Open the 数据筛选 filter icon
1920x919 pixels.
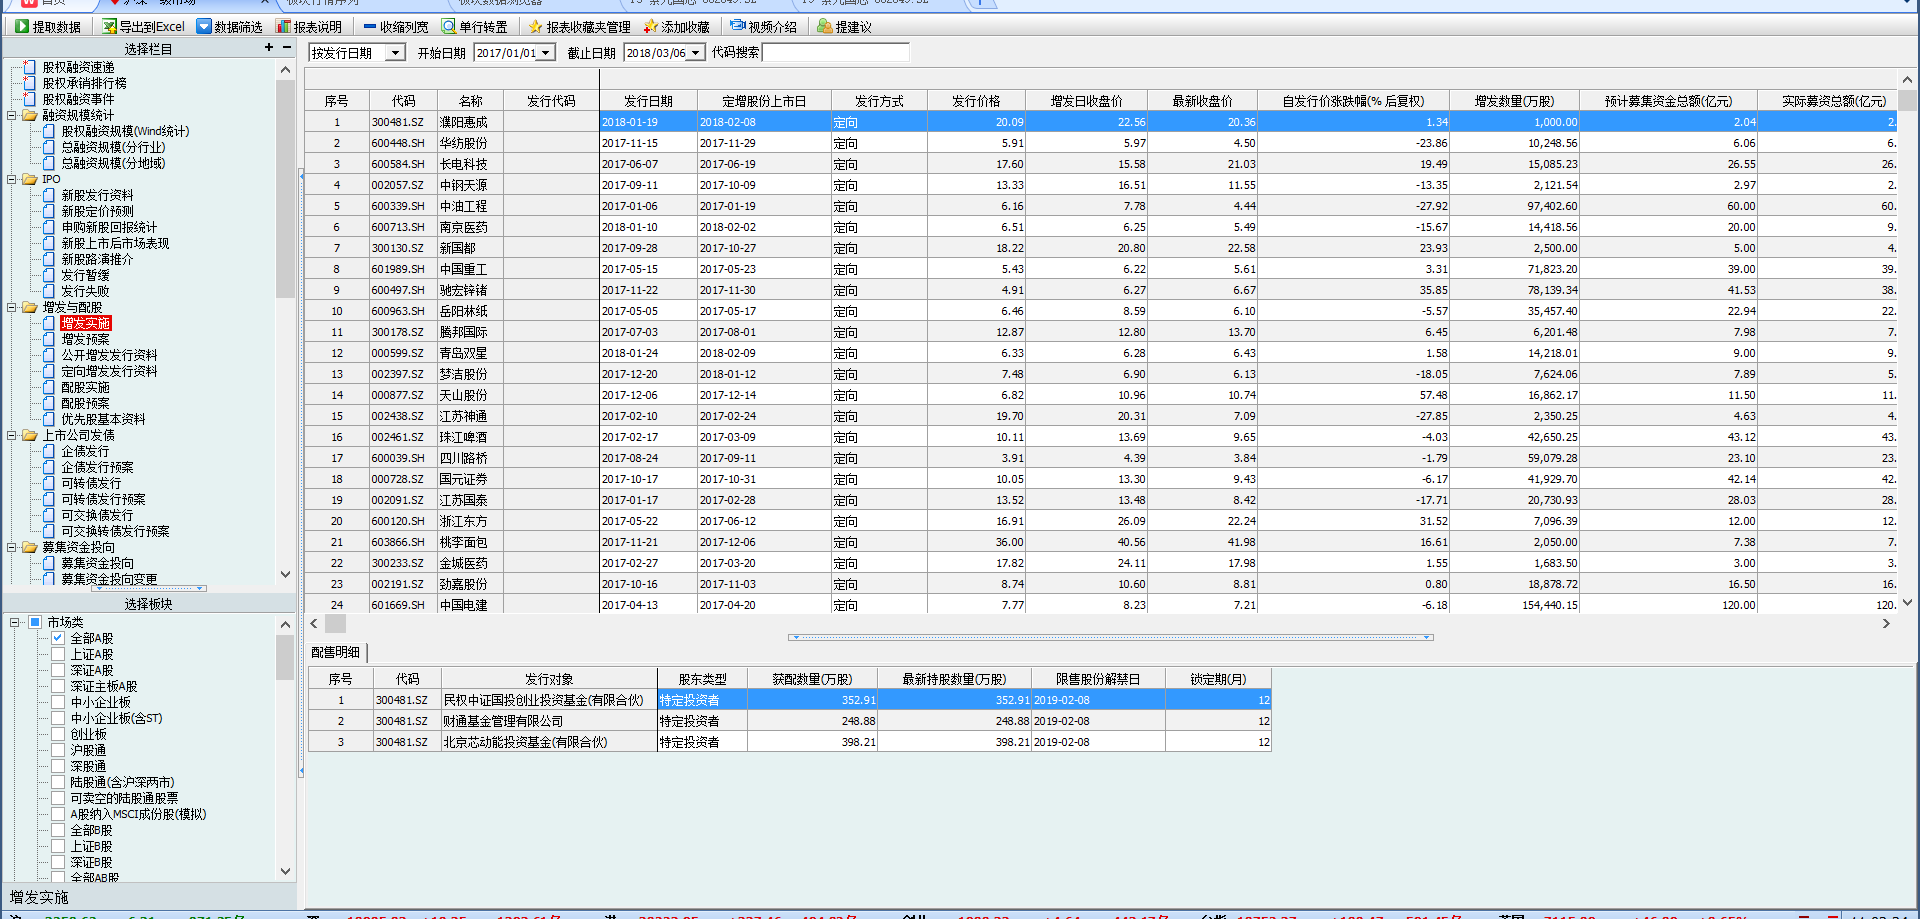coord(204,27)
